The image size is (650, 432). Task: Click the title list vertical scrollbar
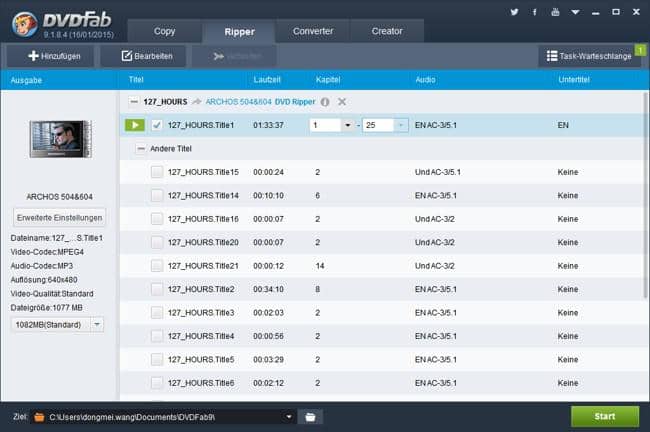[645, 195]
